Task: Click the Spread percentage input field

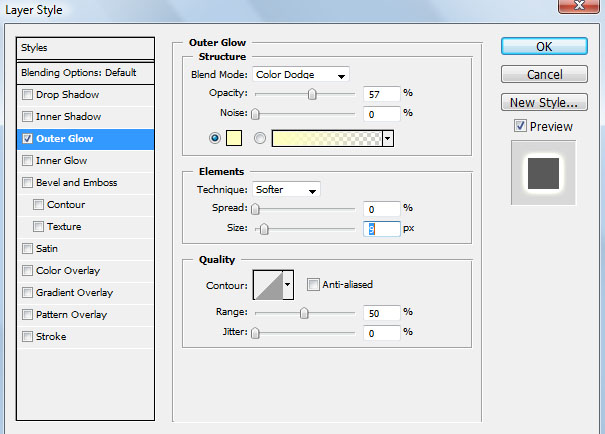Action: coord(382,209)
